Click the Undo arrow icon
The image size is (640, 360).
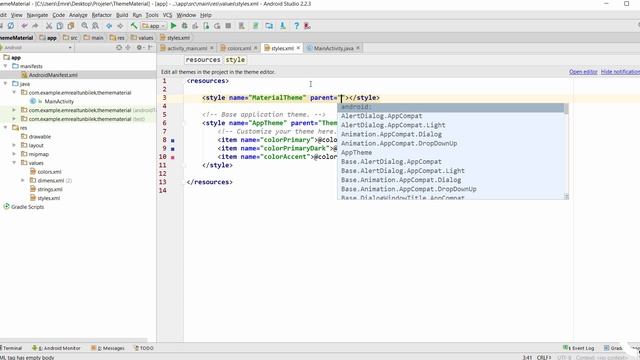pyautogui.click(x=24, y=26)
